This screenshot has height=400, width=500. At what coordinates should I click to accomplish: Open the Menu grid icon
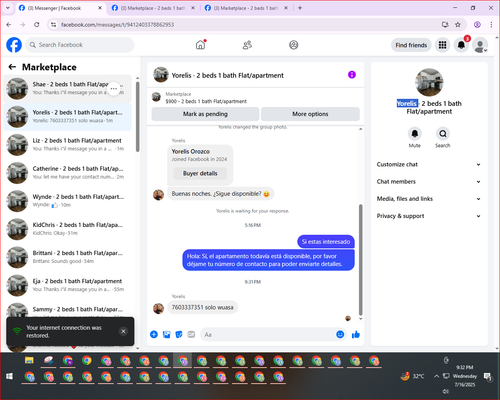tap(442, 45)
